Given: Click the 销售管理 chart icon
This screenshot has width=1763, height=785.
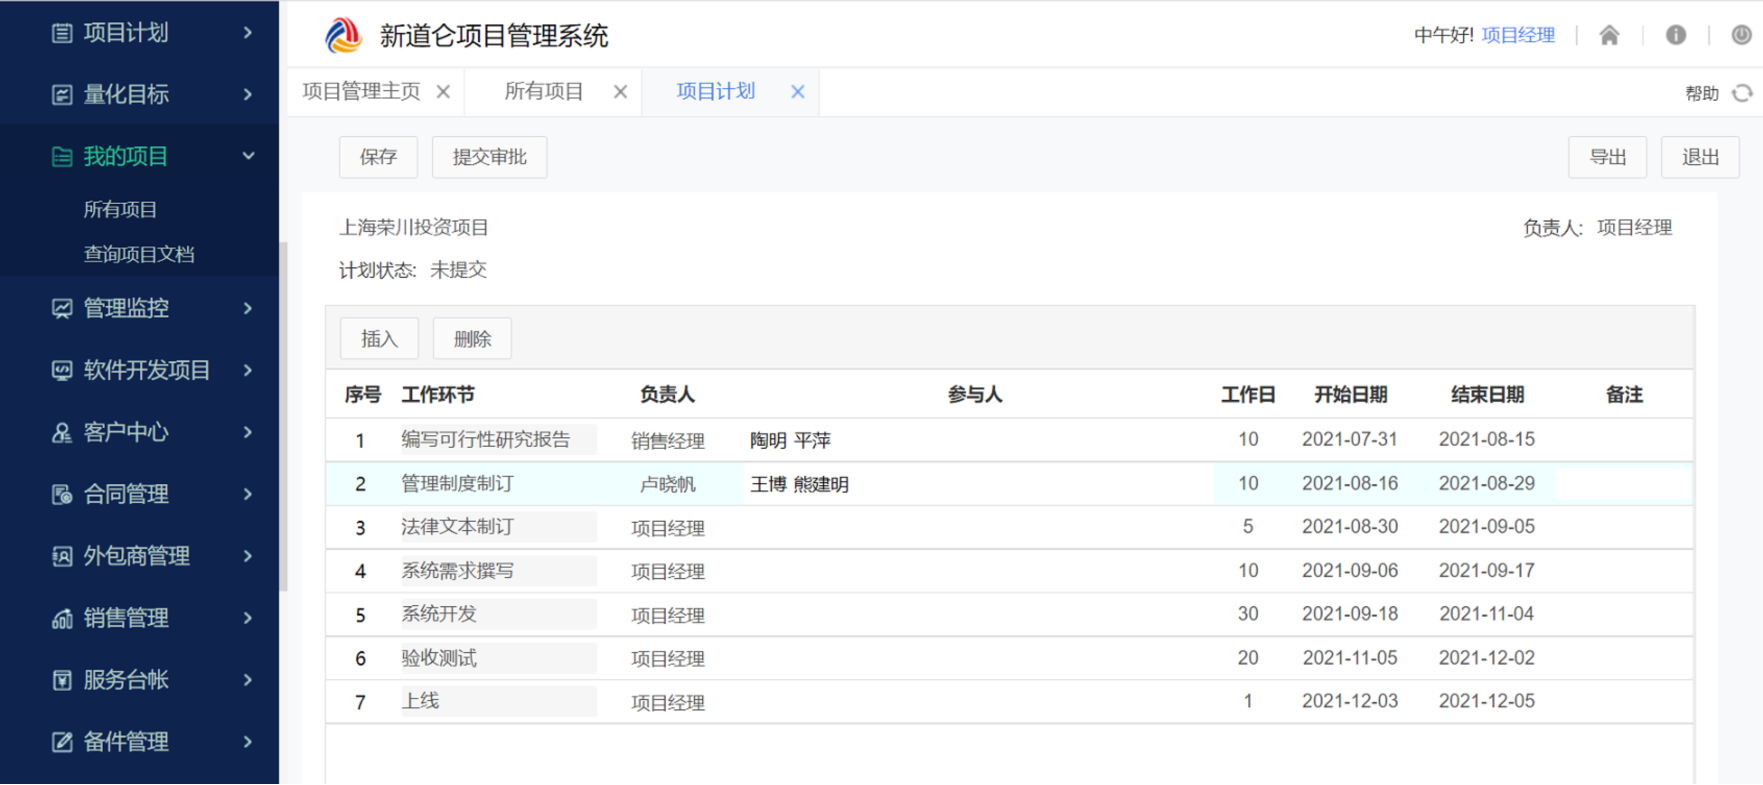Looking at the screenshot, I should tap(62, 619).
